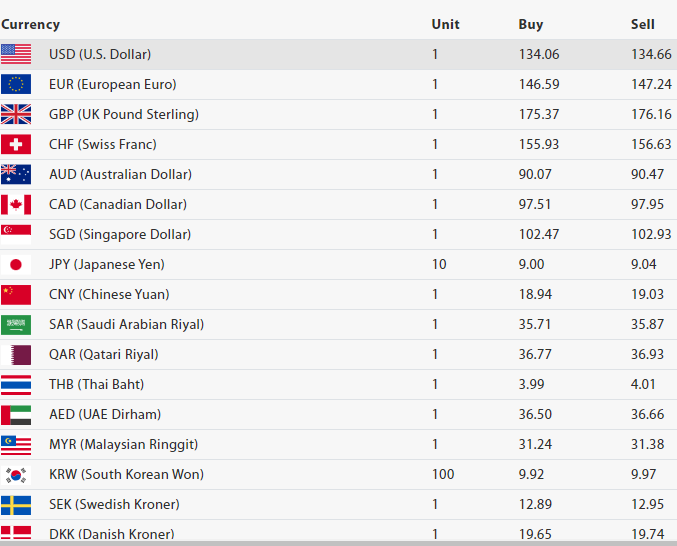Click the South Korean flag icon
The height and width of the screenshot is (546, 677).
[x=16, y=474]
